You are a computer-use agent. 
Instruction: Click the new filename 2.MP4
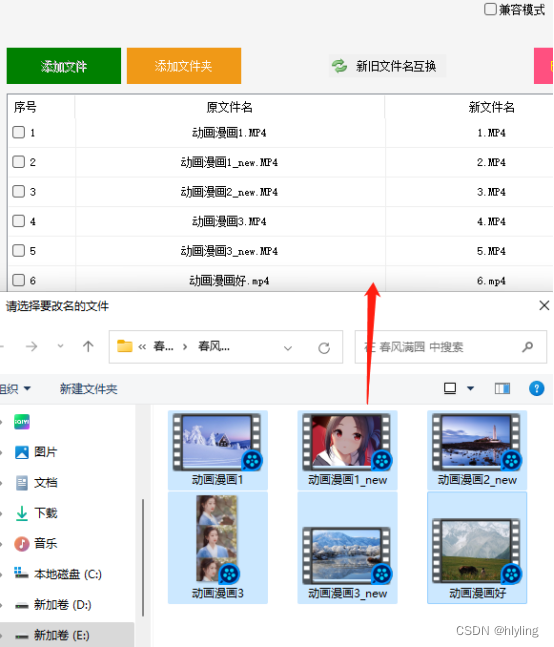point(491,163)
